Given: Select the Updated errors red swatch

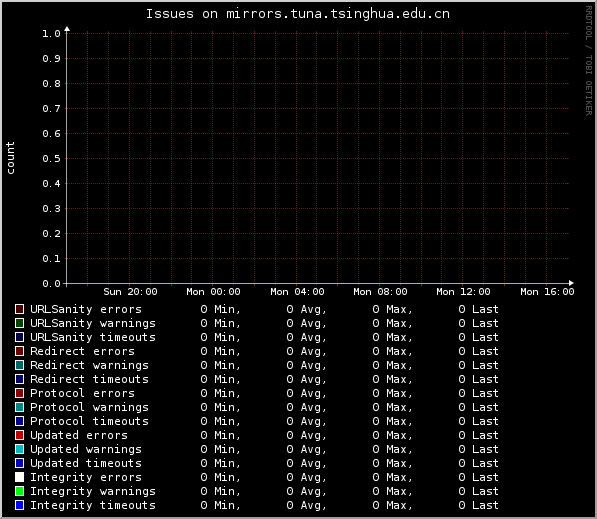Looking at the screenshot, I should 19,435.
